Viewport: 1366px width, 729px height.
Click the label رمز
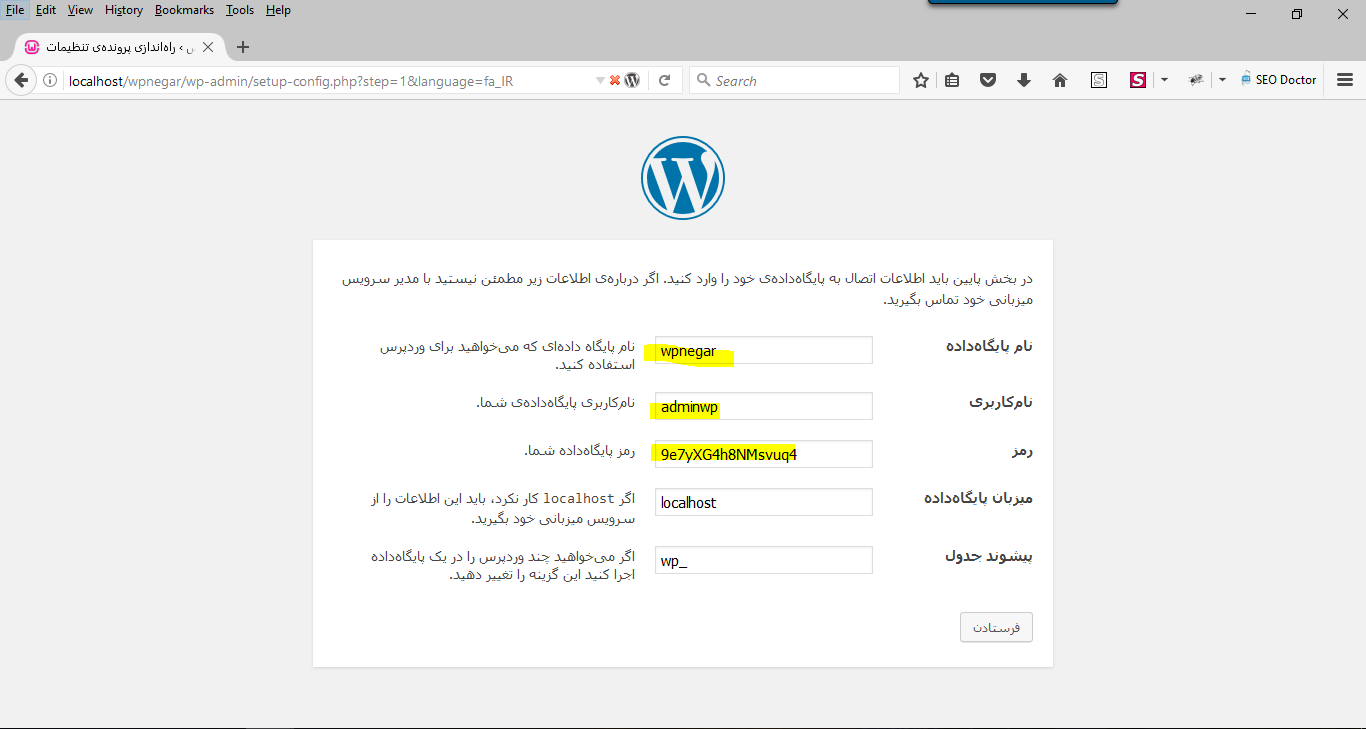coord(1022,451)
